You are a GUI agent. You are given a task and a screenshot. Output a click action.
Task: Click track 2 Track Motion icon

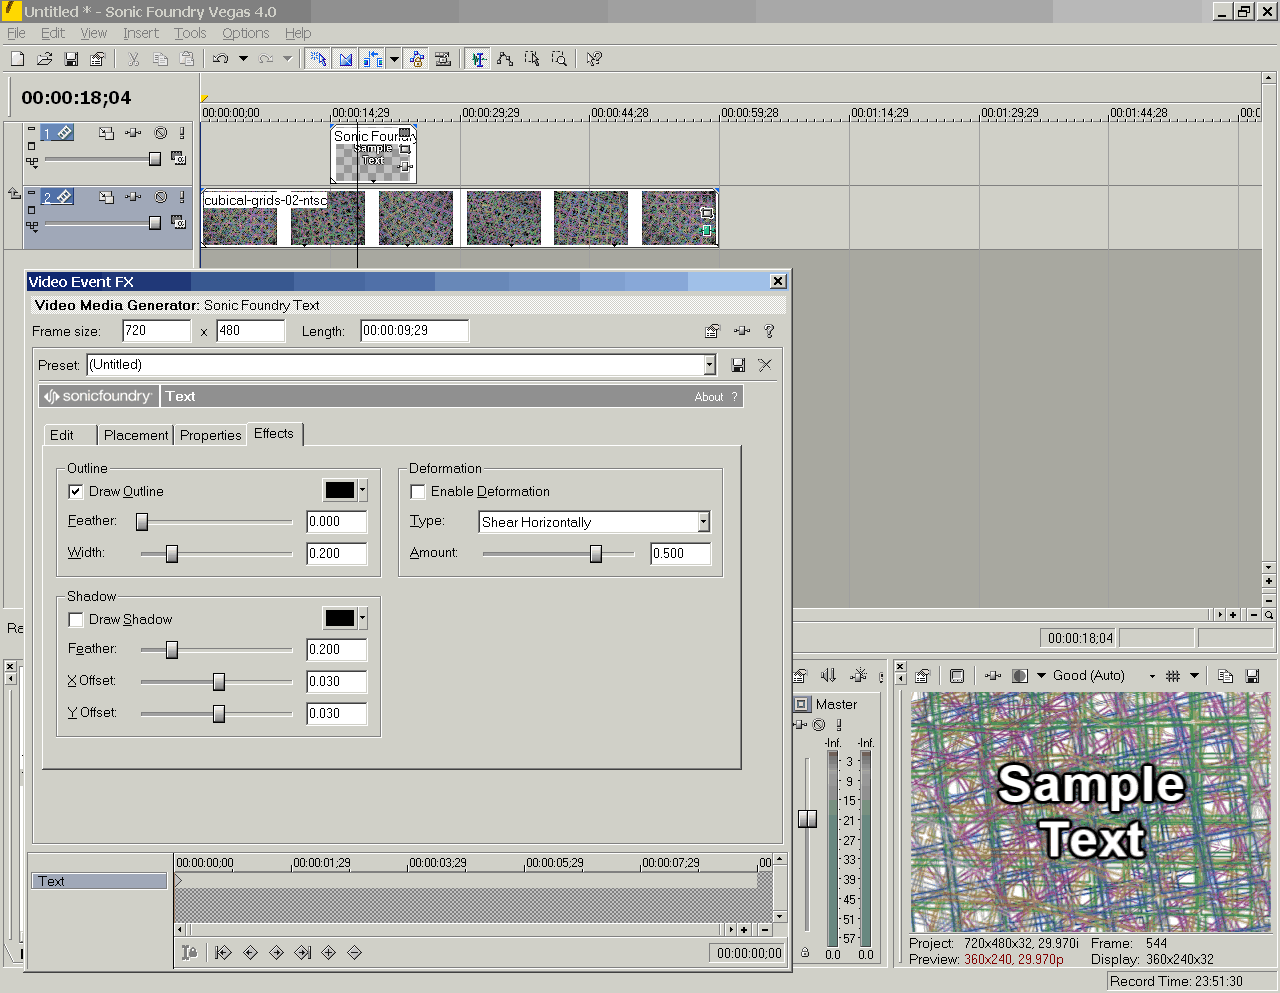tap(106, 198)
